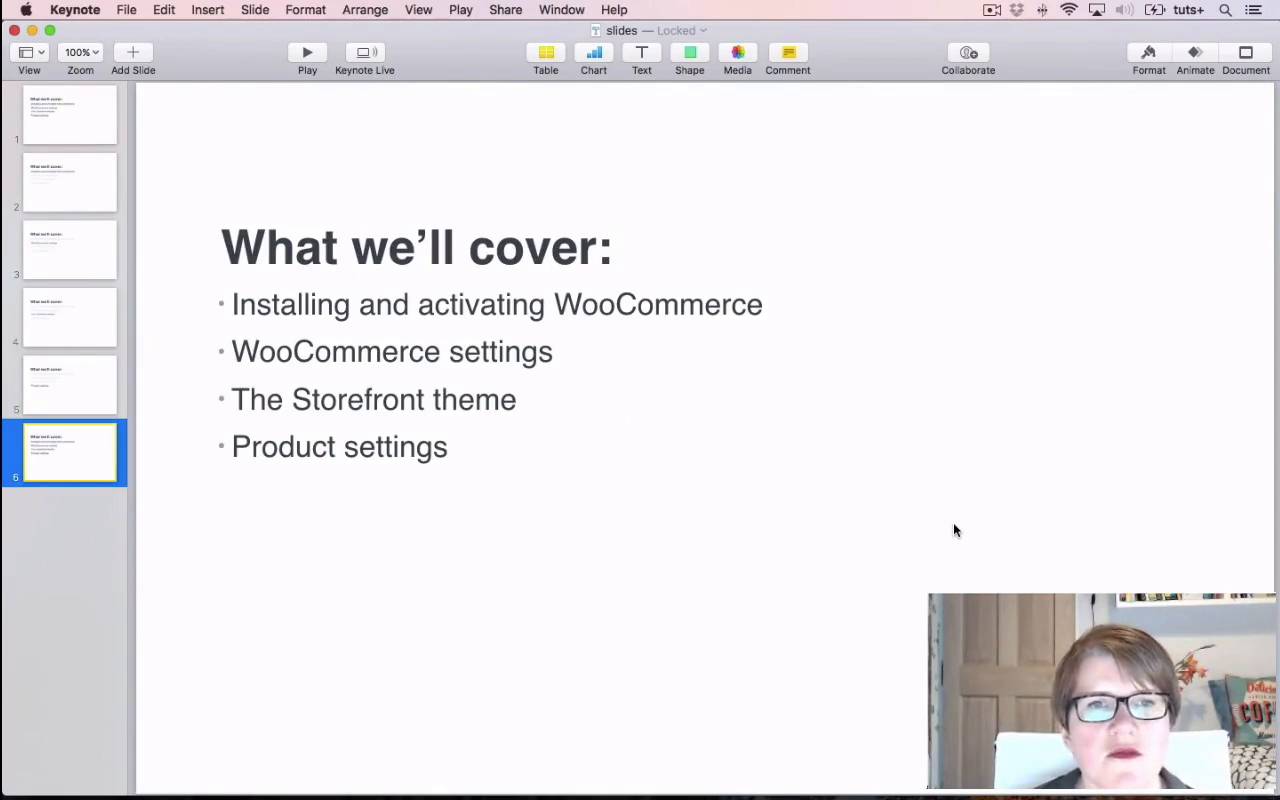The width and height of the screenshot is (1280, 800).
Task: Select slide 3 thumbnail in navigator
Action: pos(70,250)
